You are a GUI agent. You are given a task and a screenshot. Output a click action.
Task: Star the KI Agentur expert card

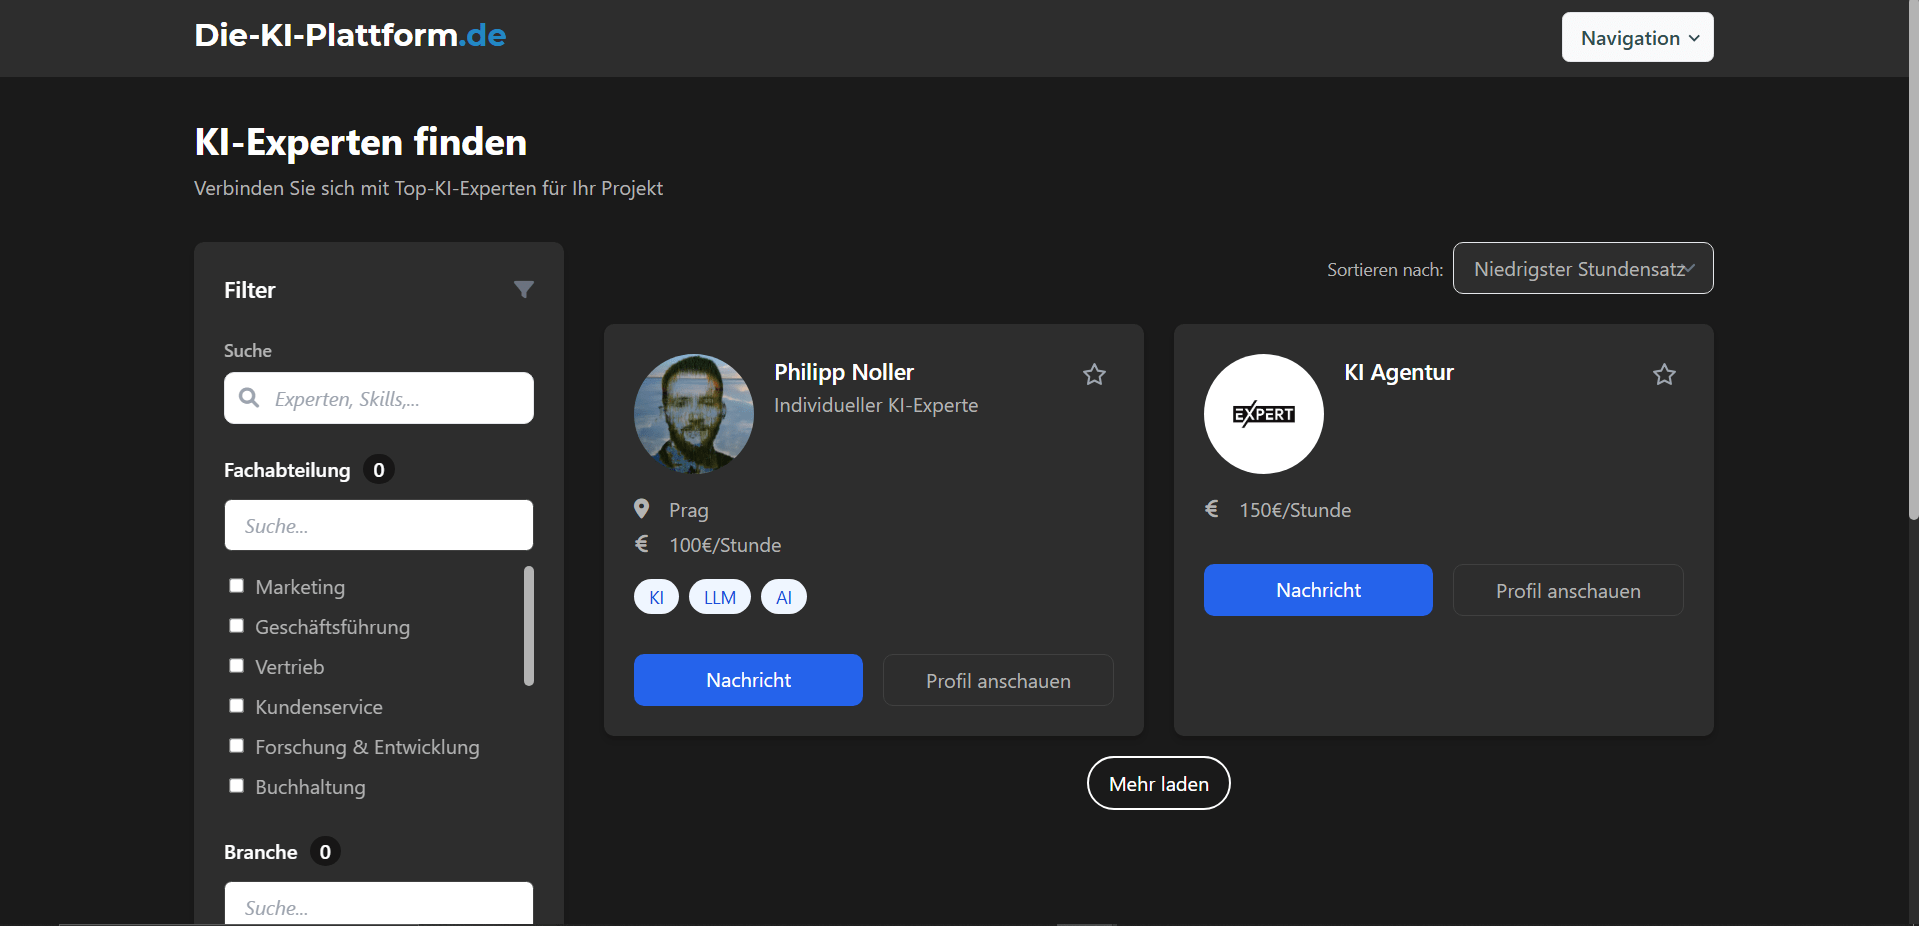click(x=1664, y=375)
